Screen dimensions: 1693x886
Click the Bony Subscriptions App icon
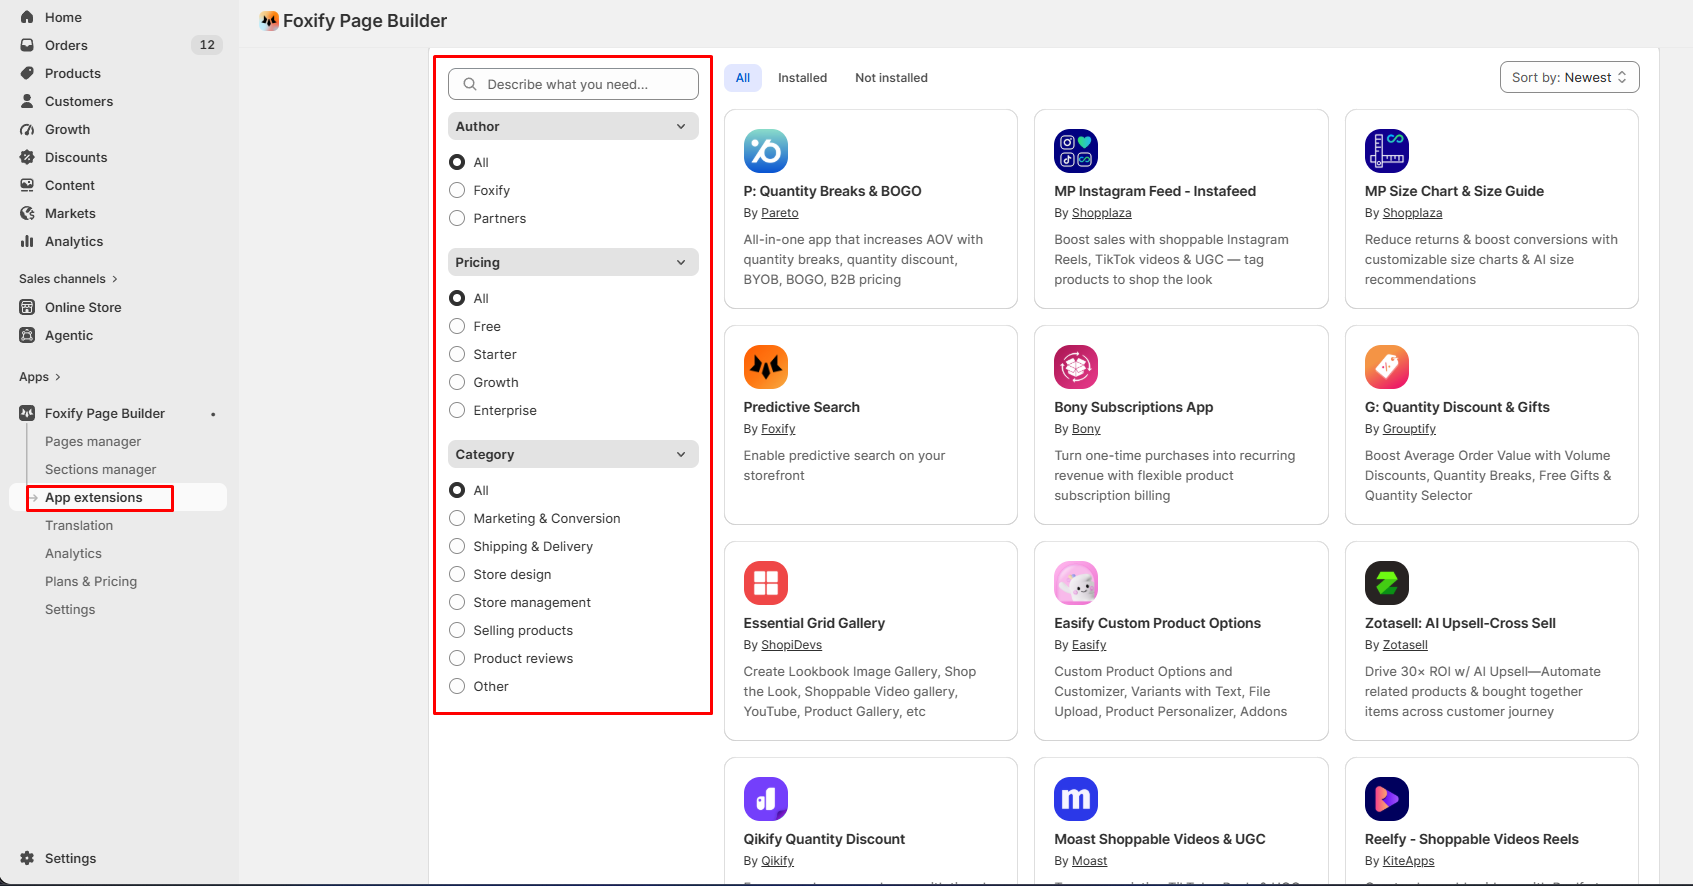pyautogui.click(x=1076, y=367)
